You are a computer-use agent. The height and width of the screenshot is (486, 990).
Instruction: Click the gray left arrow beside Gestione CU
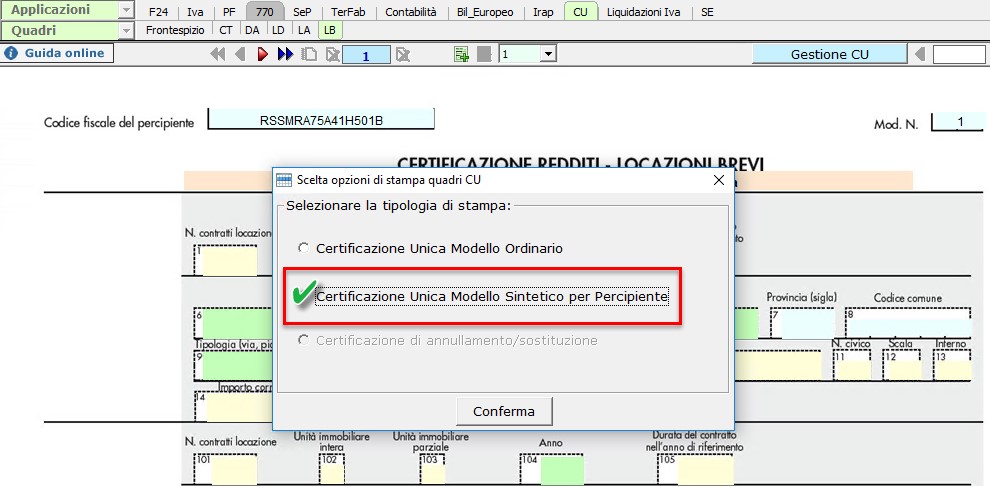coord(919,54)
